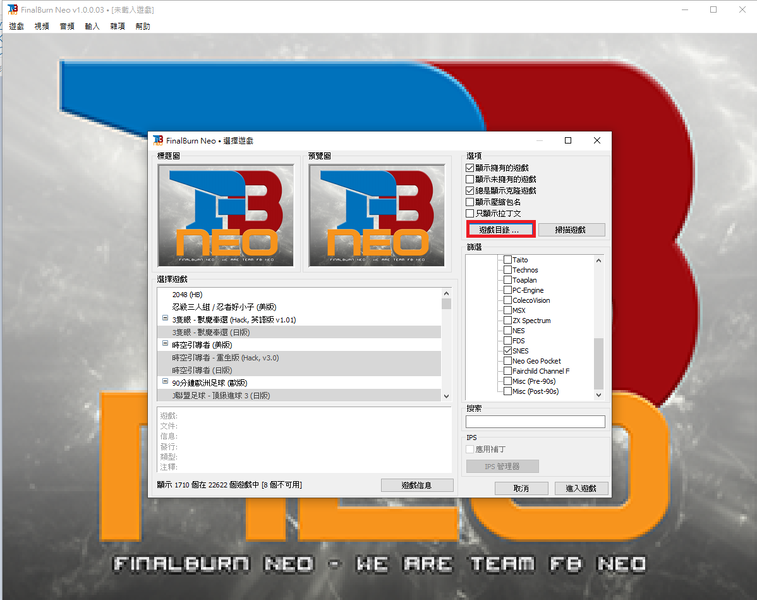Image resolution: width=757 pixels, height=600 pixels.
Task: Check the FDS filter box
Action: point(507,341)
